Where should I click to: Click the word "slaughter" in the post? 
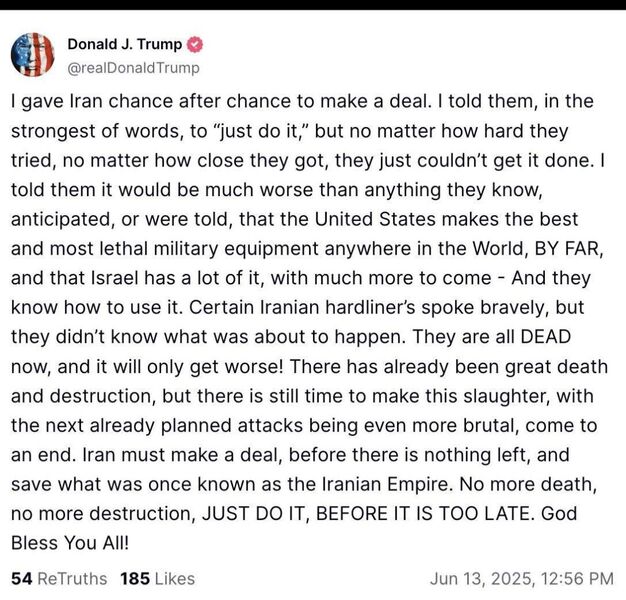tap(507, 396)
